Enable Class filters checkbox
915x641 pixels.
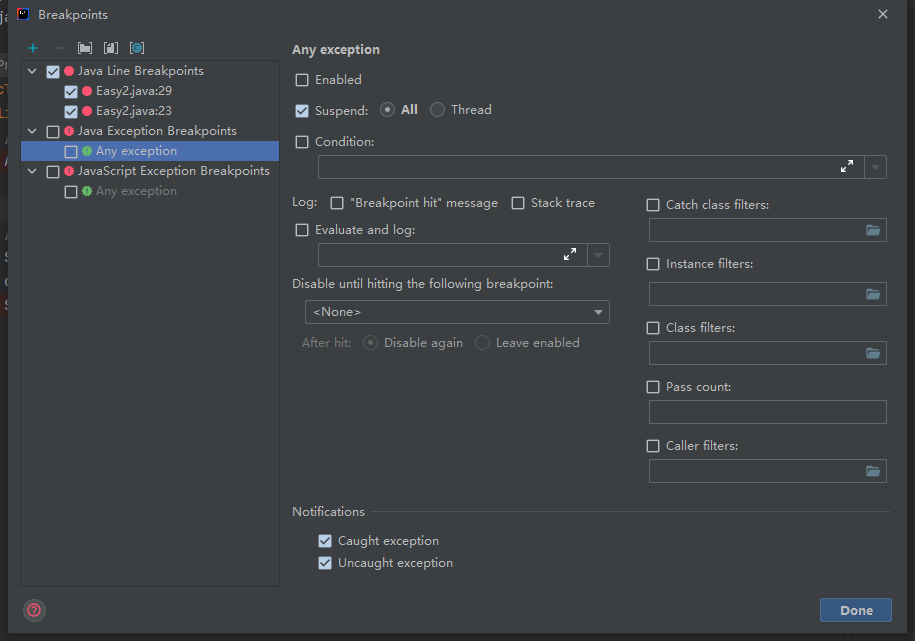tap(653, 328)
